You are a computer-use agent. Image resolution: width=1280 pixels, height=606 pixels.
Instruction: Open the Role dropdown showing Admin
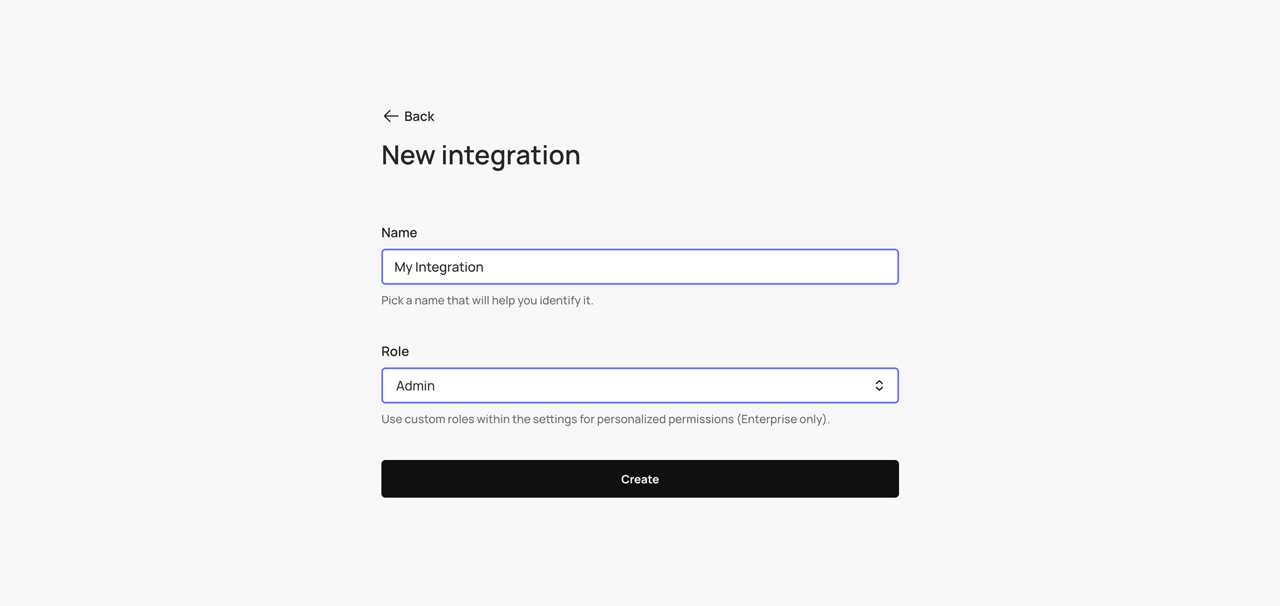click(639, 386)
